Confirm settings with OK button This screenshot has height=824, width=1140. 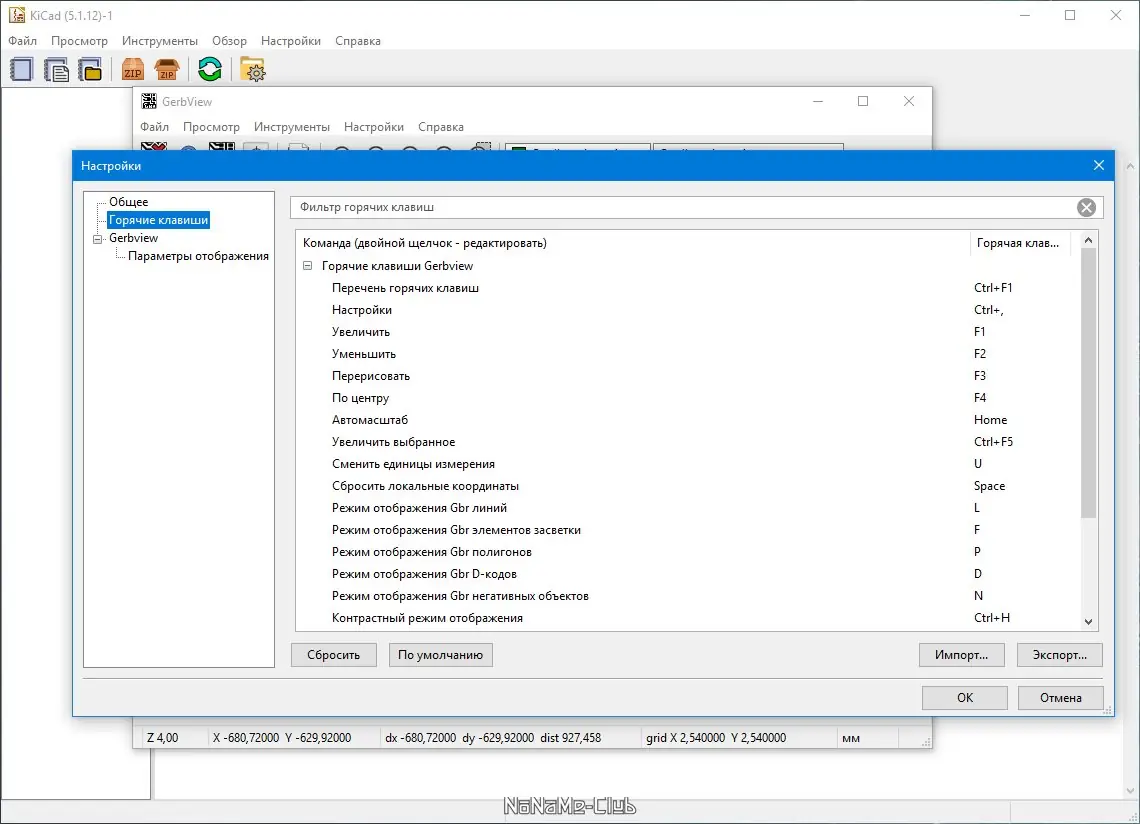point(965,697)
